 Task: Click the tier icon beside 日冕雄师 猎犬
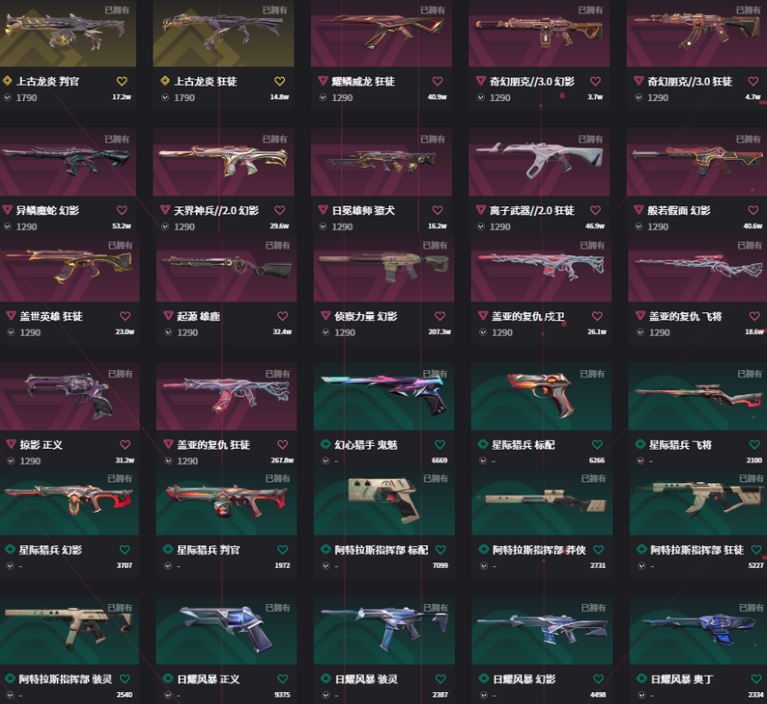pos(323,210)
